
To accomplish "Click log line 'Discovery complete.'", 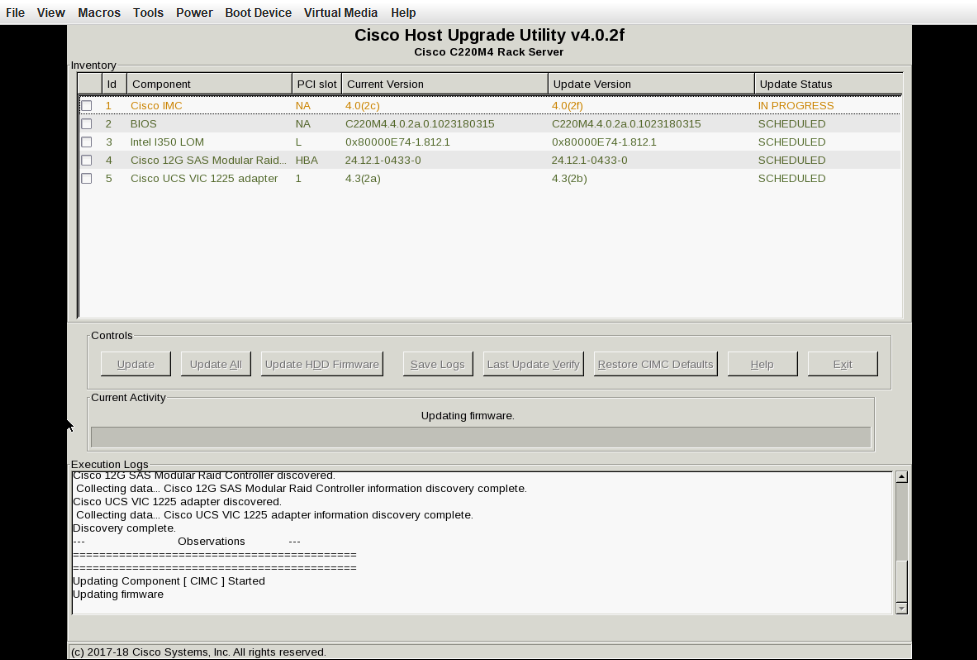I will point(124,528).
